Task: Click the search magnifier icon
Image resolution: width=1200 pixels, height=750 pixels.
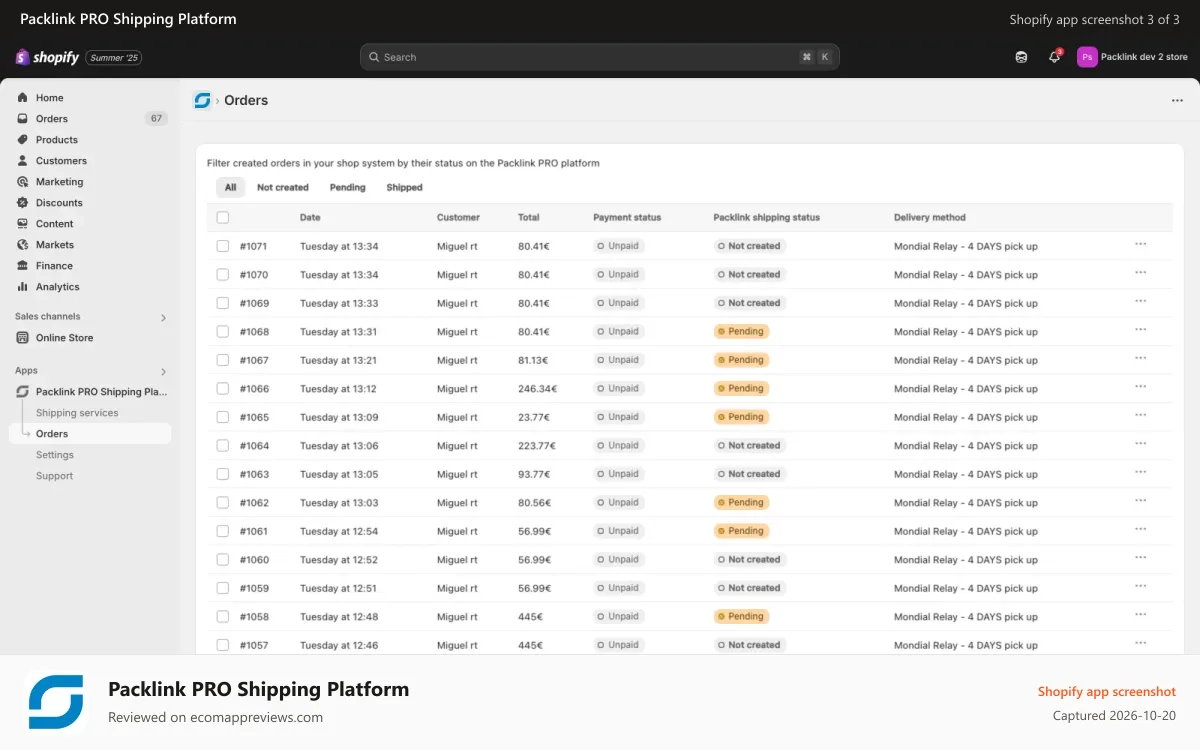Action: (374, 57)
